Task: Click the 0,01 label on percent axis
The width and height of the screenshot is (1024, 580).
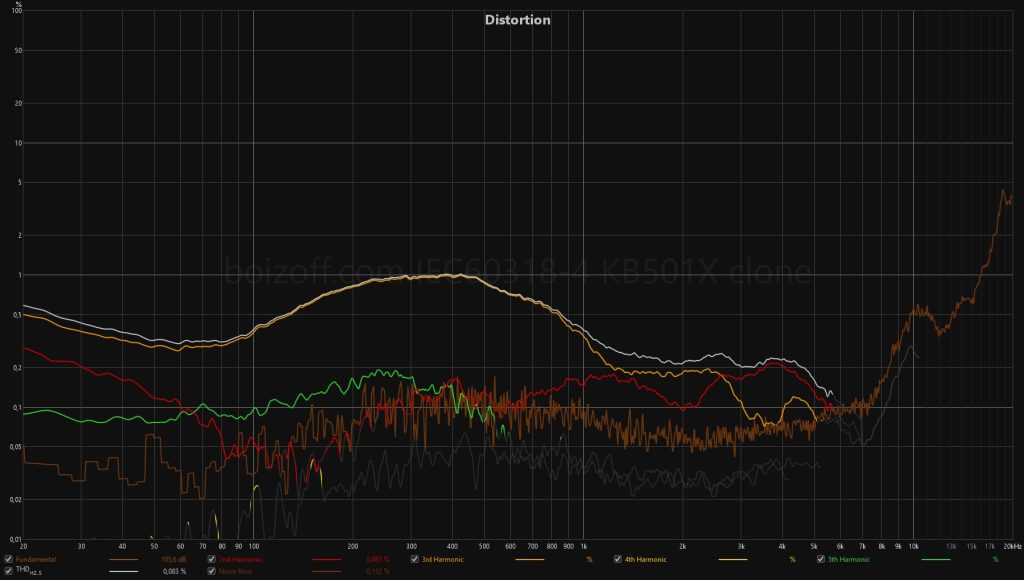Action: pyautogui.click(x=18, y=539)
